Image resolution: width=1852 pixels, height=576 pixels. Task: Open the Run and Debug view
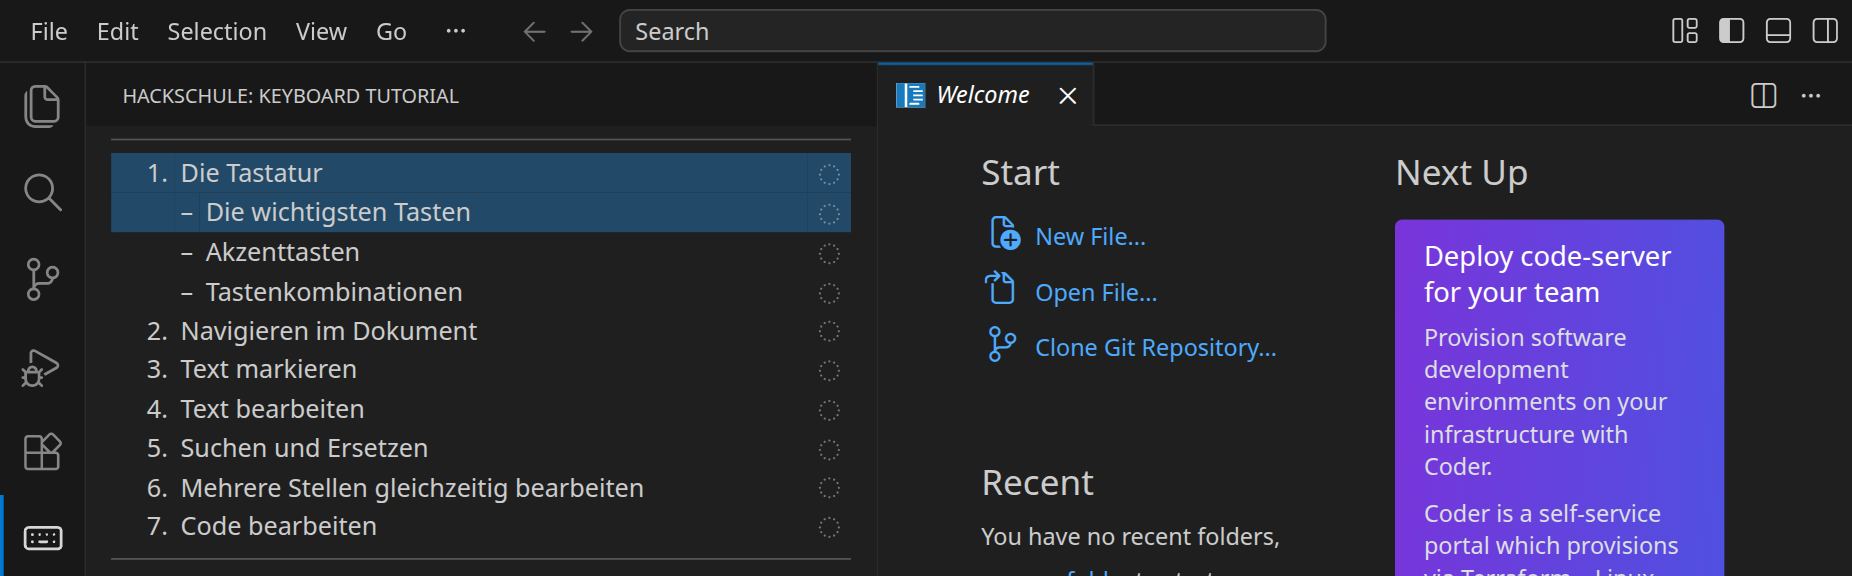pyautogui.click(x=42, y=367)
